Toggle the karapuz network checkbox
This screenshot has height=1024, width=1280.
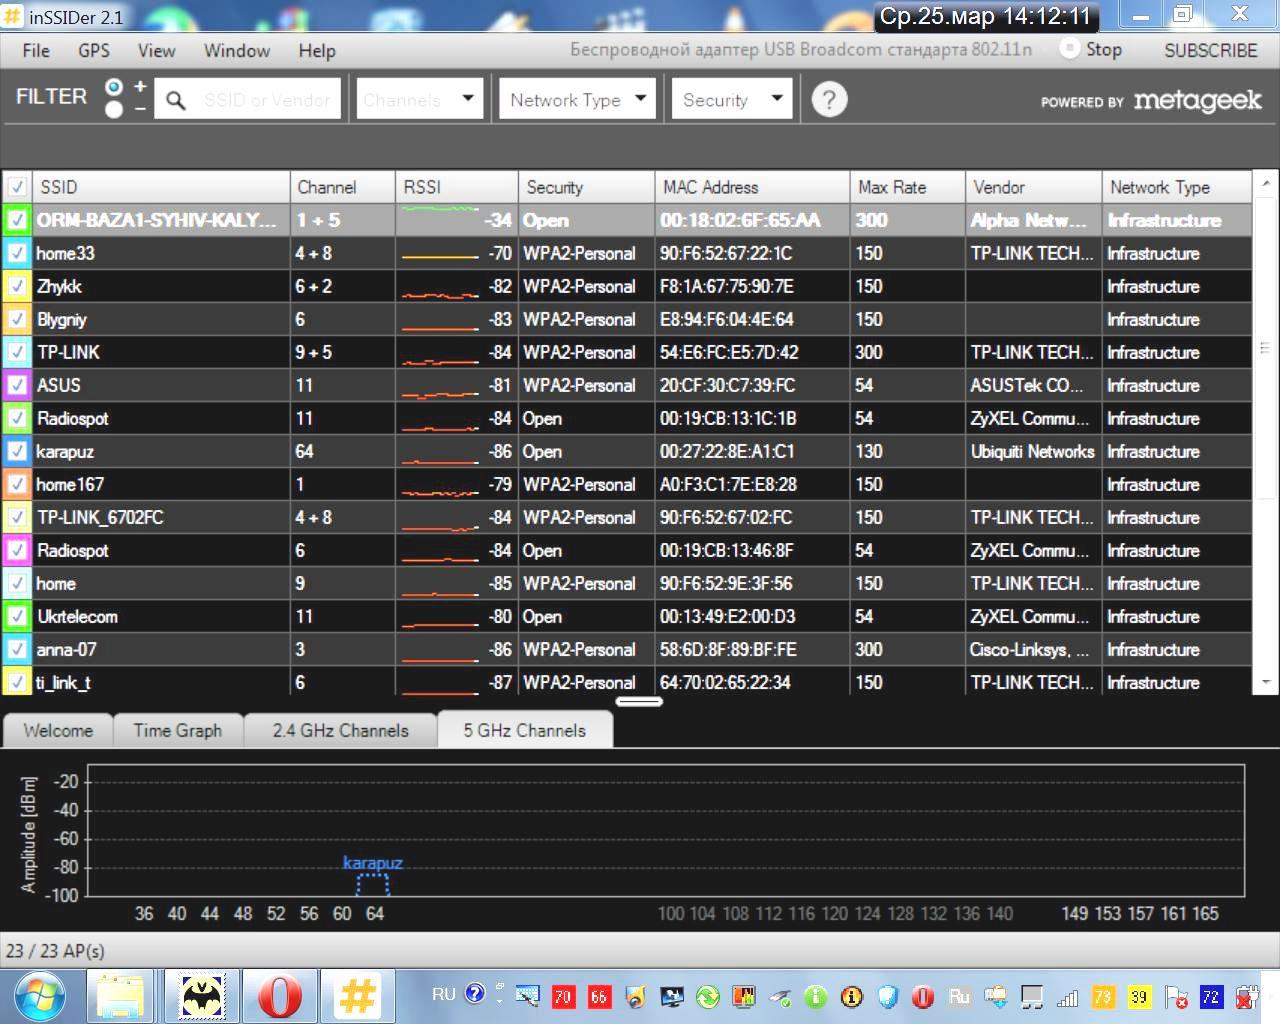click(x=17, y=451)
